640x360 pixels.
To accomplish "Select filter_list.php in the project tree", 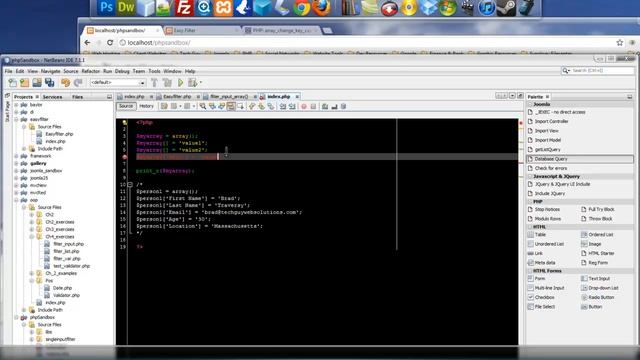I will pos(66,251).
